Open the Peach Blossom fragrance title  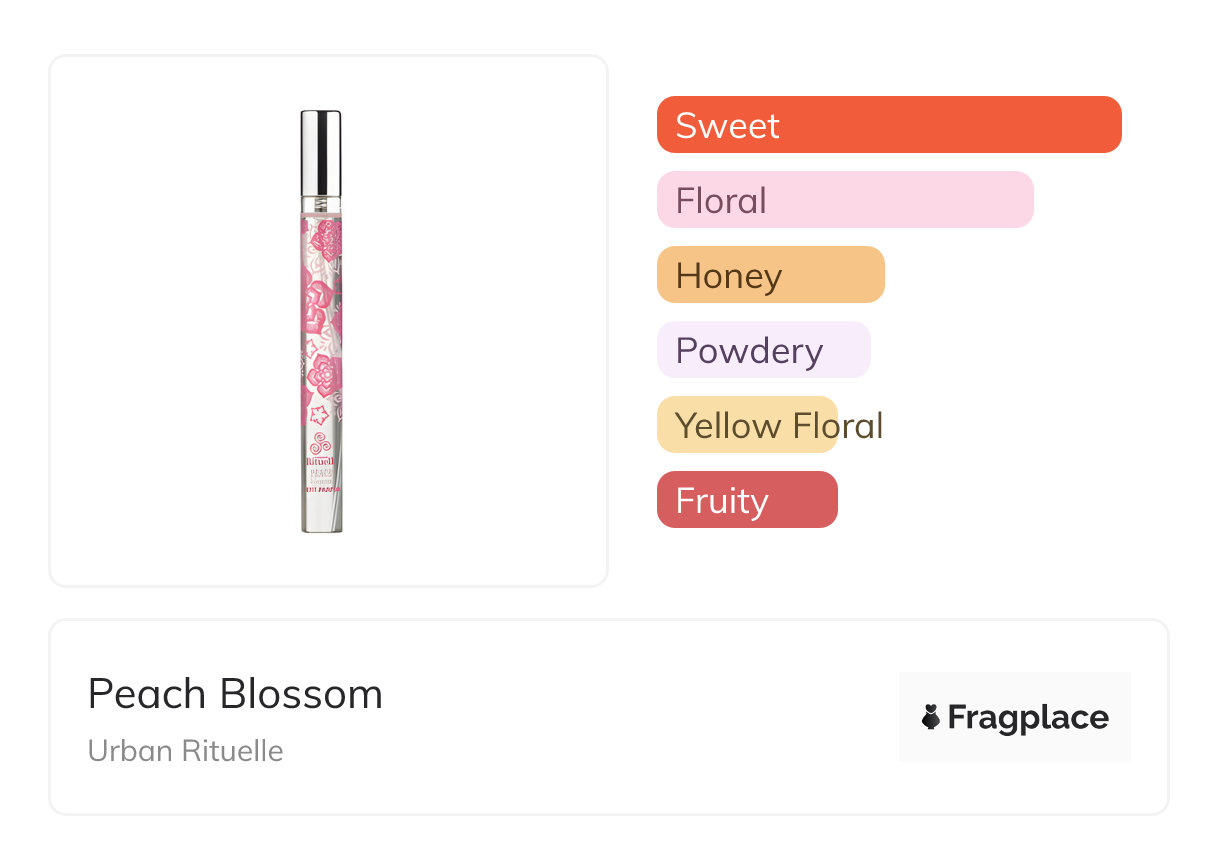(x=235, y=694)
